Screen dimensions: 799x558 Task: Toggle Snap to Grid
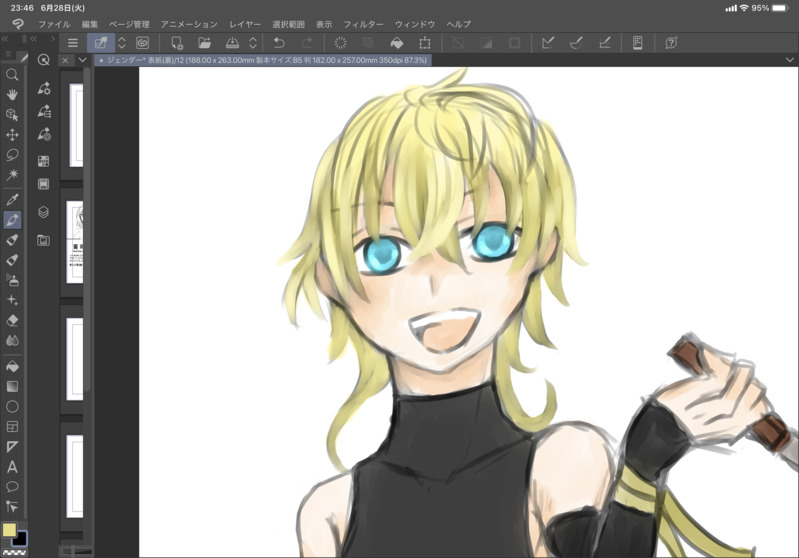[x=604, y=43]
